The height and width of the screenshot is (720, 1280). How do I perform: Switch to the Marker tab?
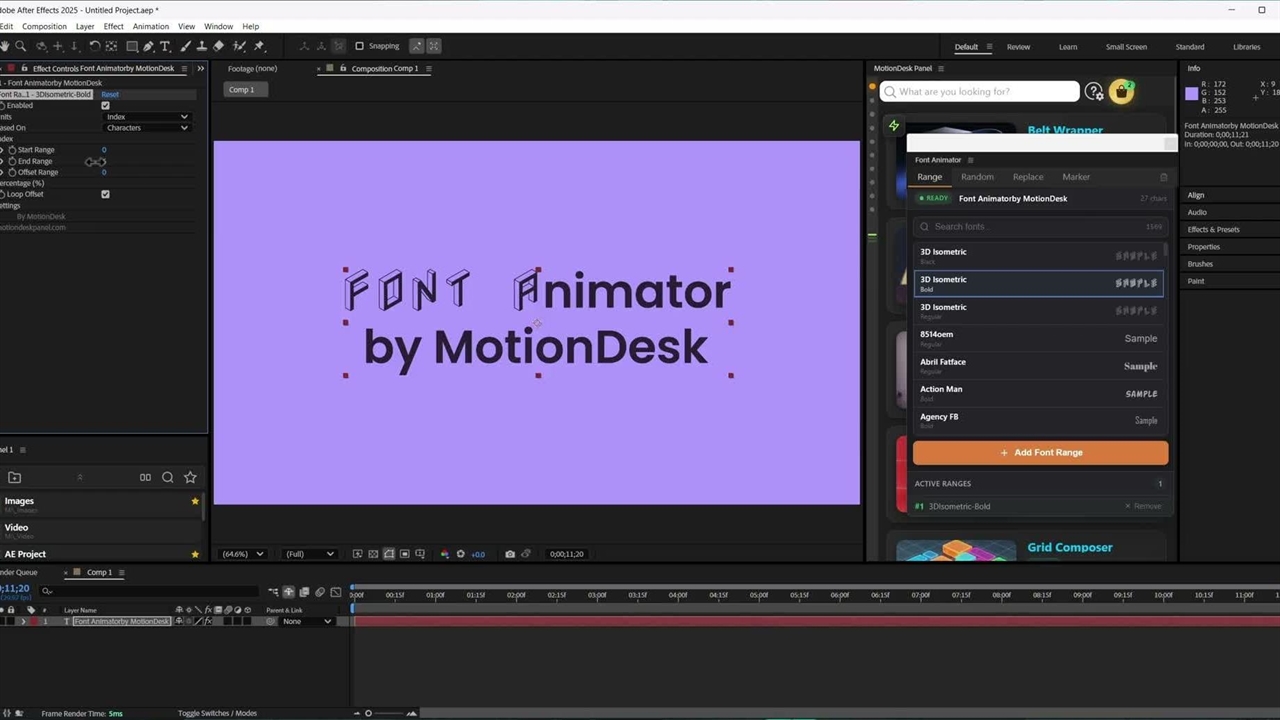(1076, 177)
